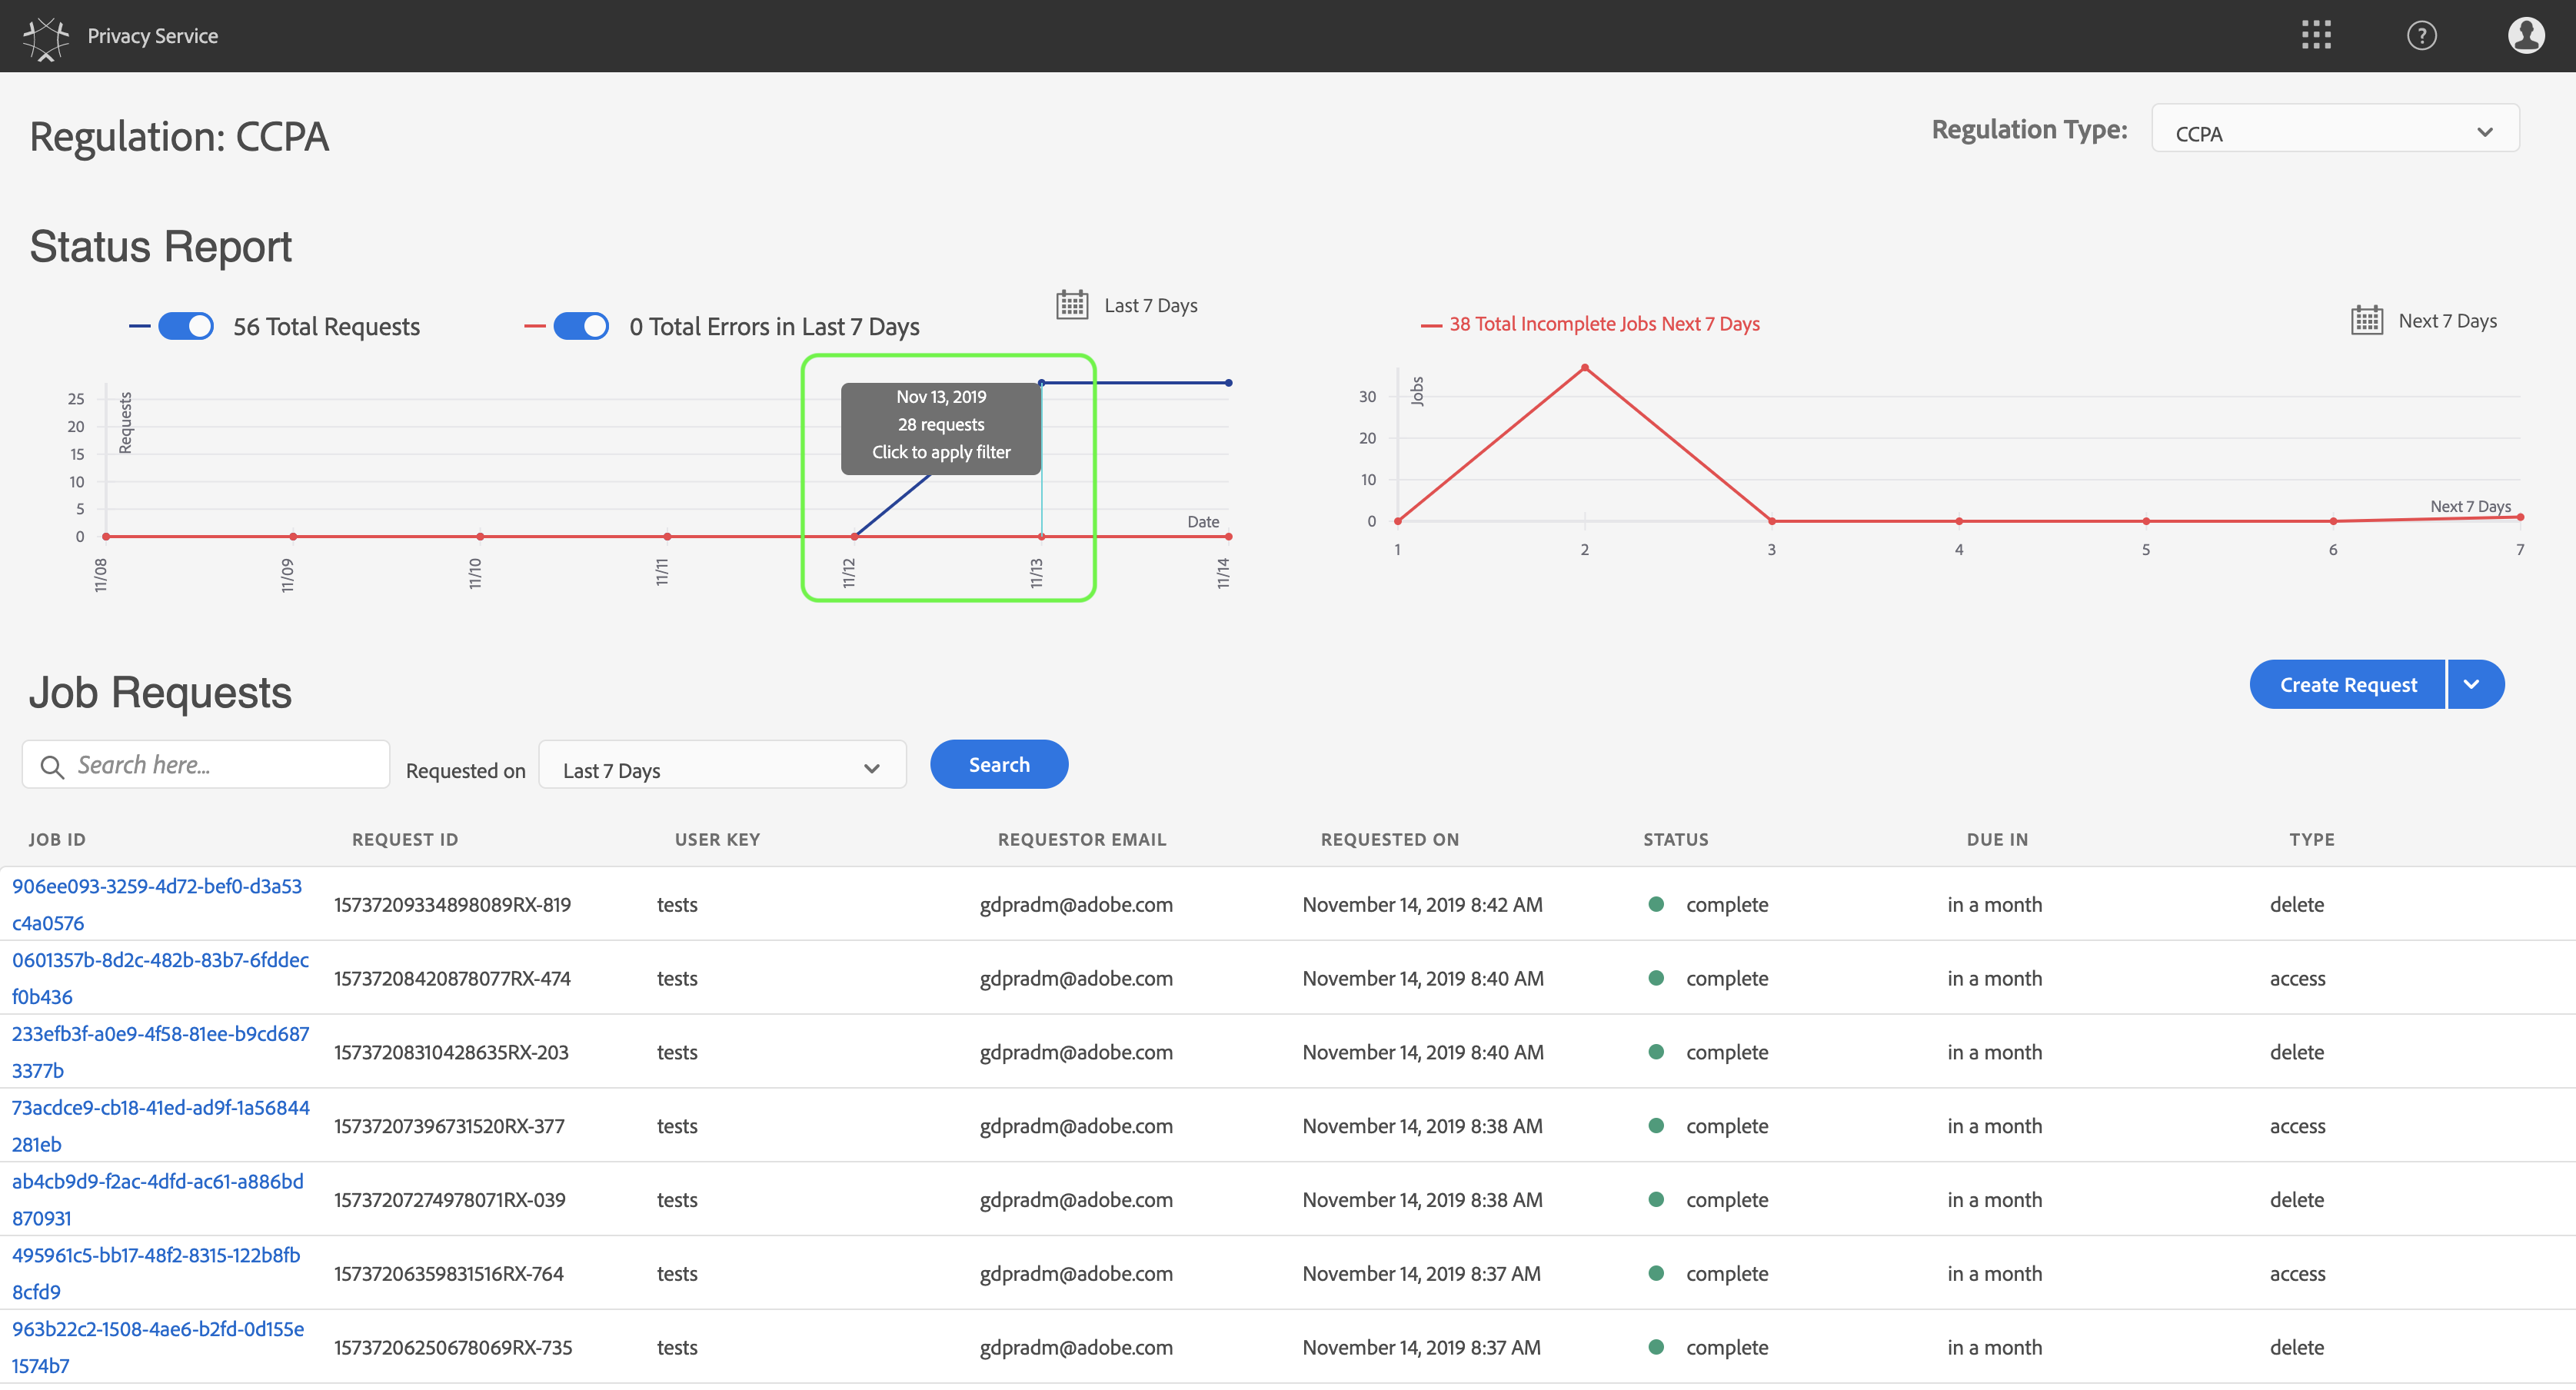Viewport: 2576px width, 1390px height.
Task: Open the app switcher grid icon
Action: [2315, 36]
